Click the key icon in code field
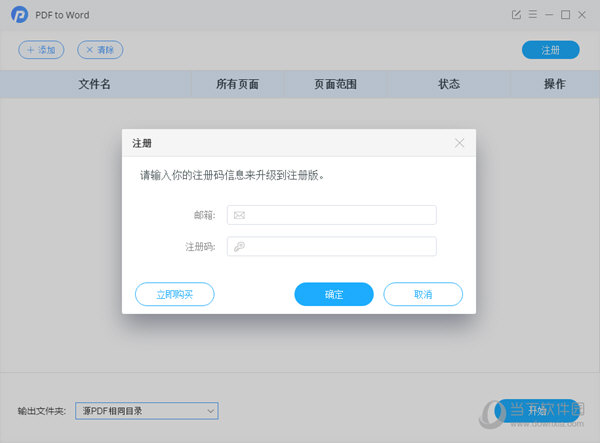 240,246
